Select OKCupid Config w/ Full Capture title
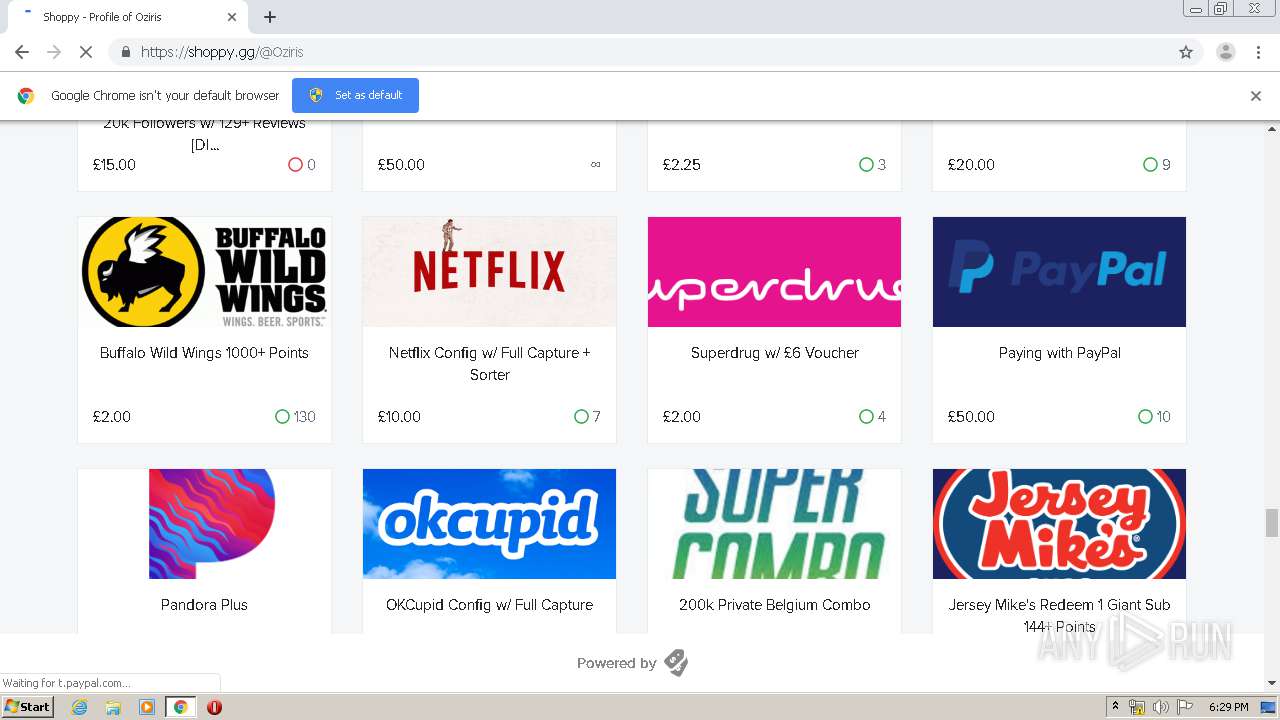The width and height of the screenshot is (1280, 720). pyautogui.click(x=489, y=605)
